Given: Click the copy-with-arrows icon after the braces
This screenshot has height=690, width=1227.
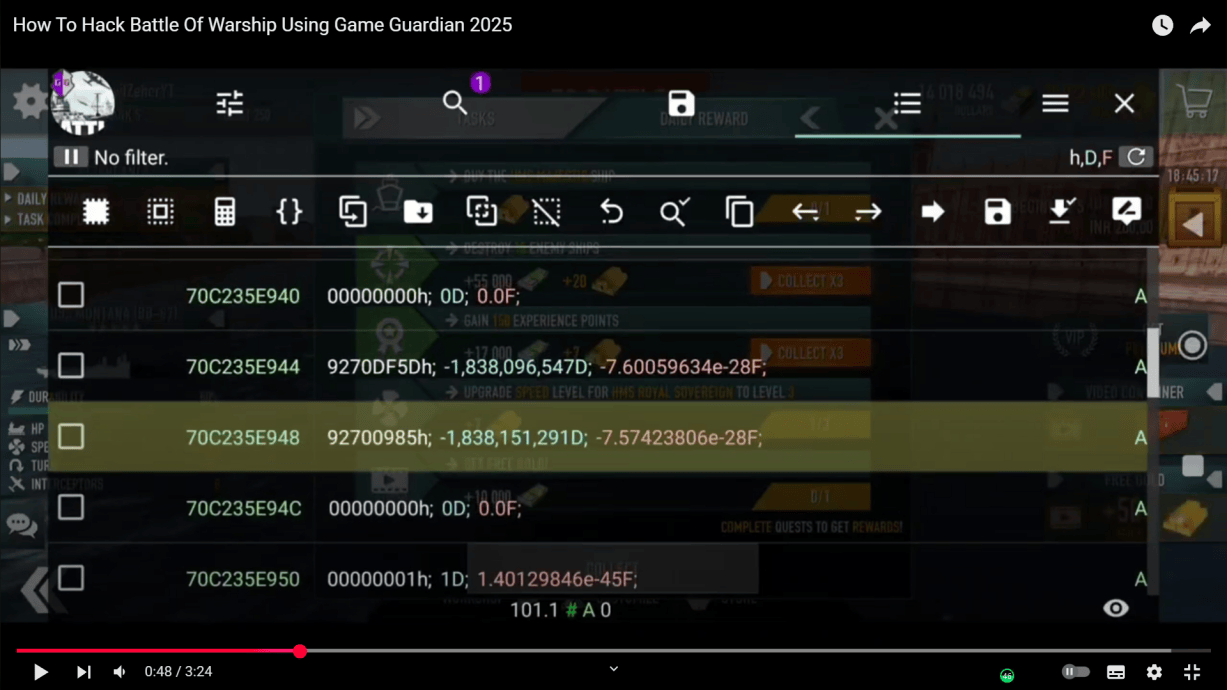Looking at the screenshot, I should [353, 211].
